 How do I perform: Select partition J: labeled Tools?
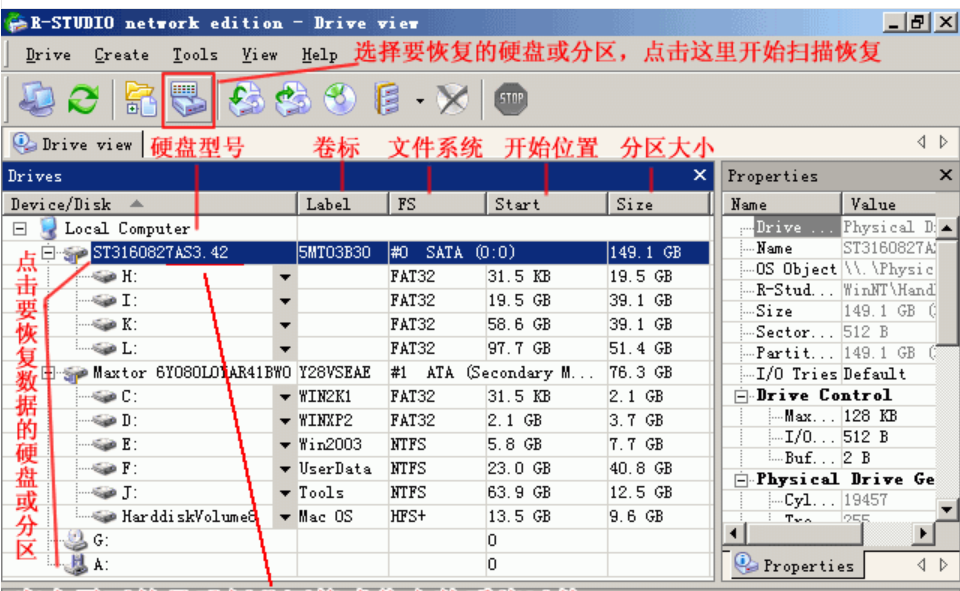coord(356,492)
